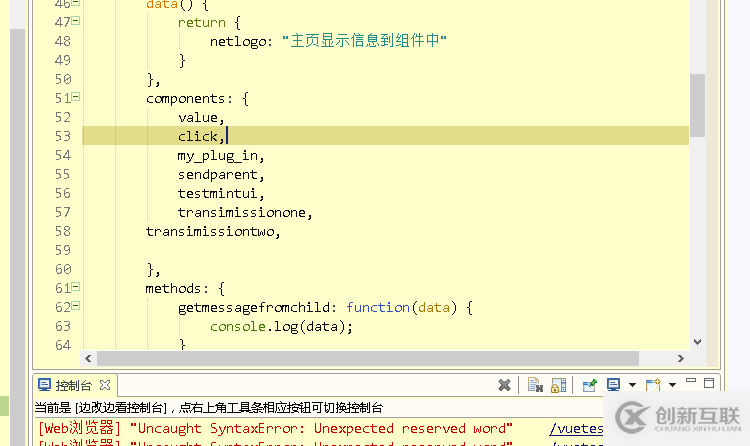
Task: Maximize the console panel
Action: [x=710, y=384]
